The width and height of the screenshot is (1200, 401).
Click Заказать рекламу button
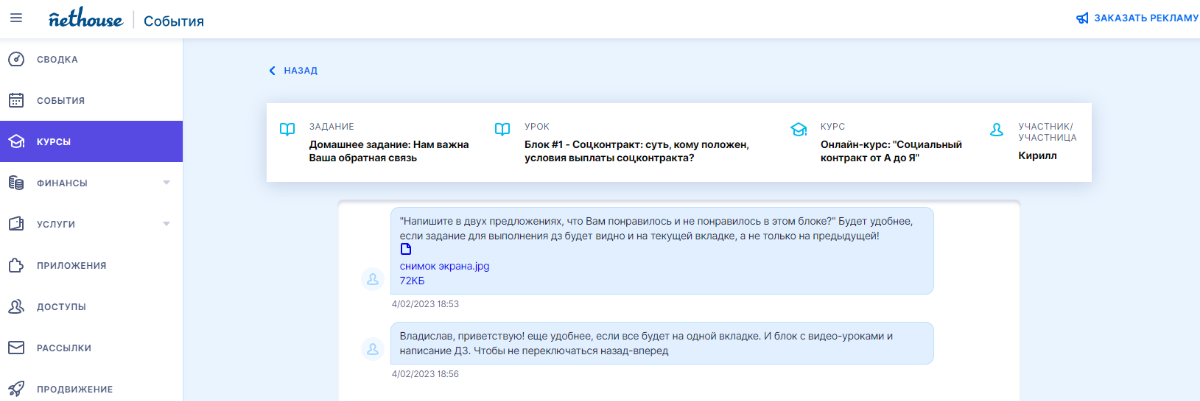click(x=1136, y=18)
